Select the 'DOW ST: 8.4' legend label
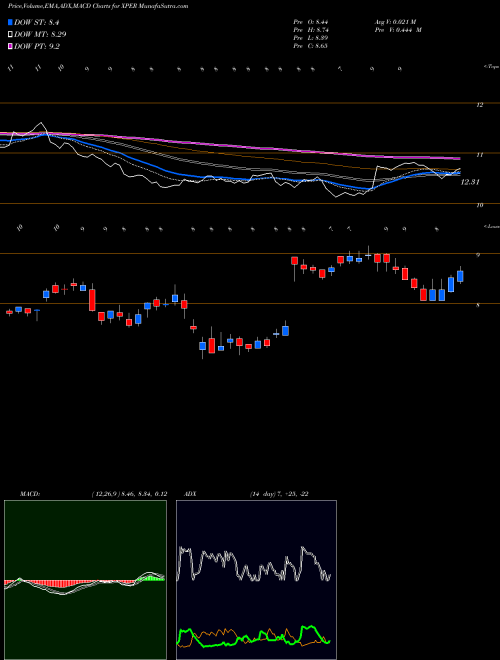 37,22
